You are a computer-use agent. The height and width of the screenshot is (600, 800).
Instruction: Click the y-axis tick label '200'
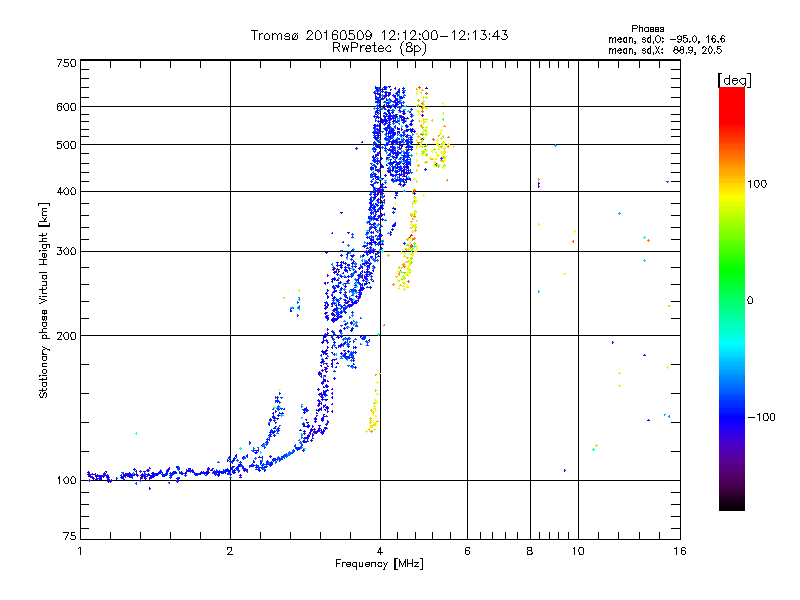pyautogui.click(x=66, y=336)
